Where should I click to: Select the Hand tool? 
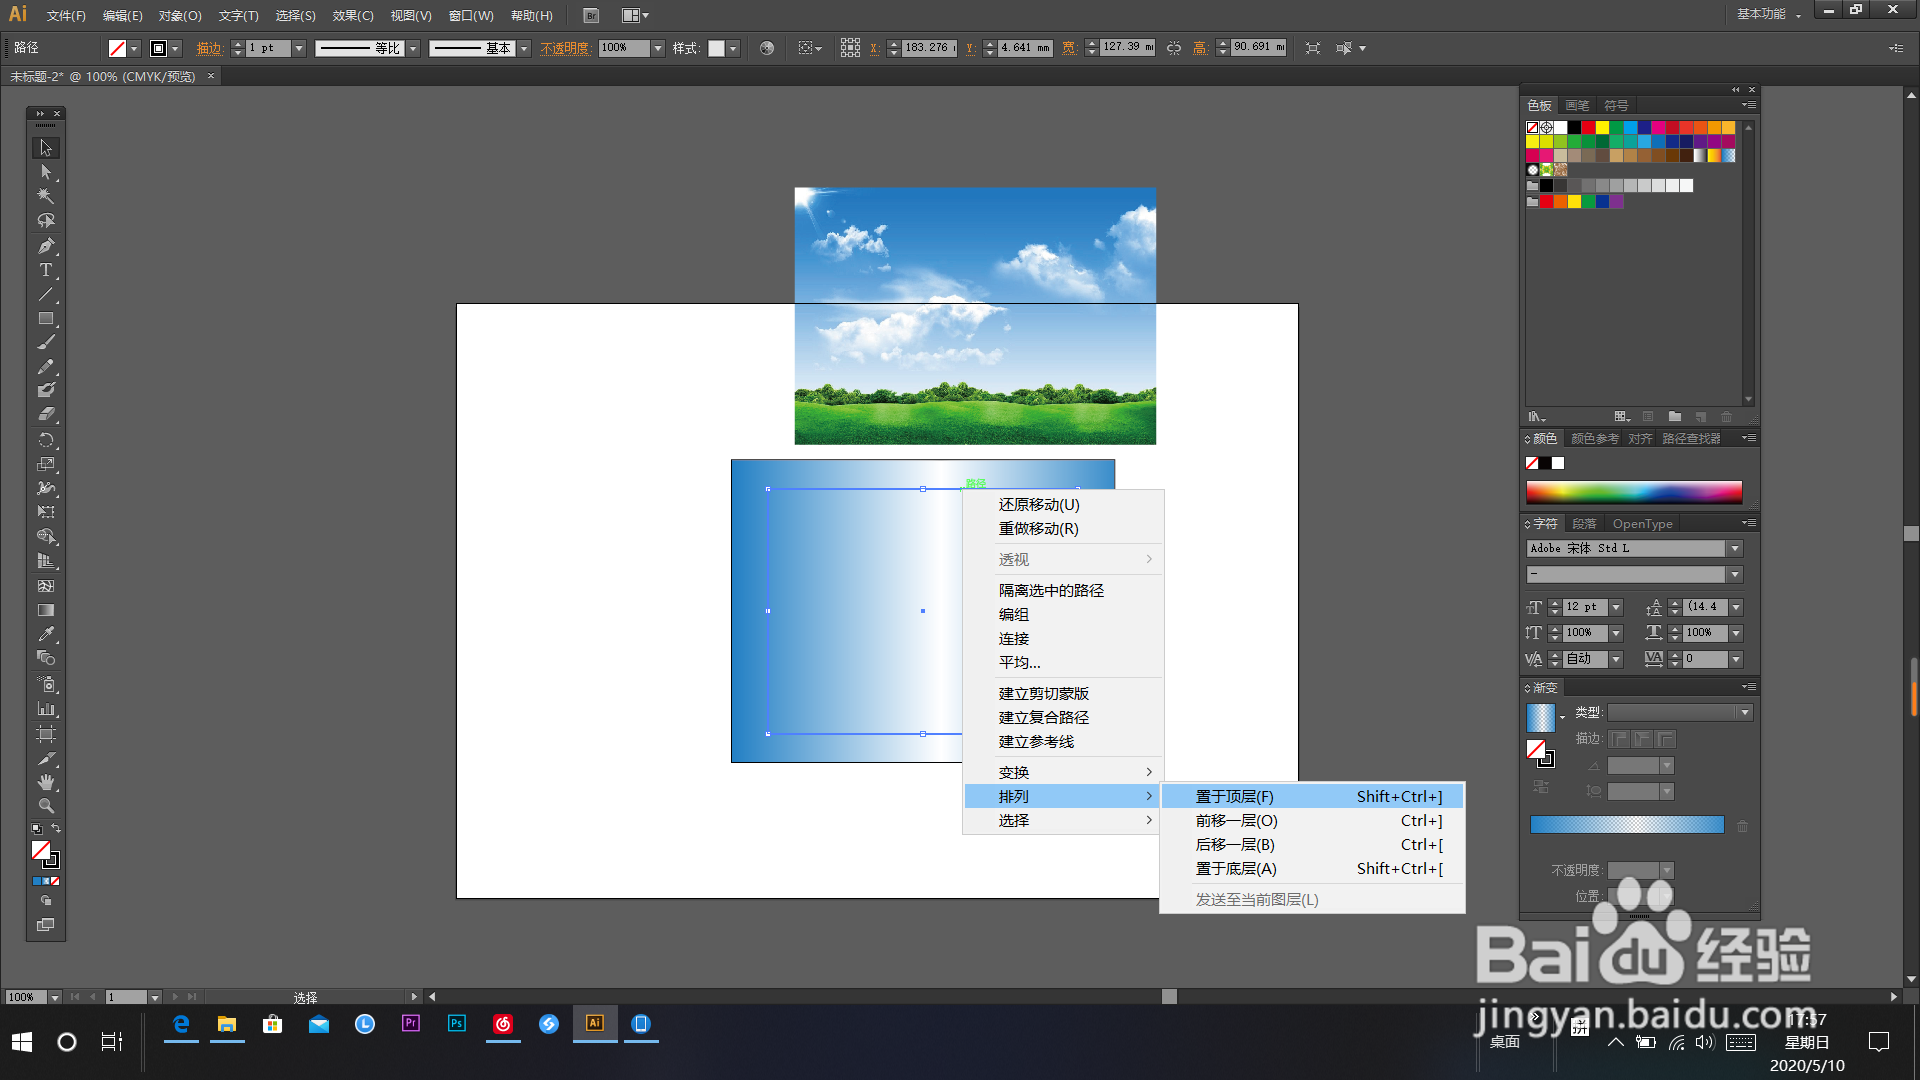click(45, 782)
